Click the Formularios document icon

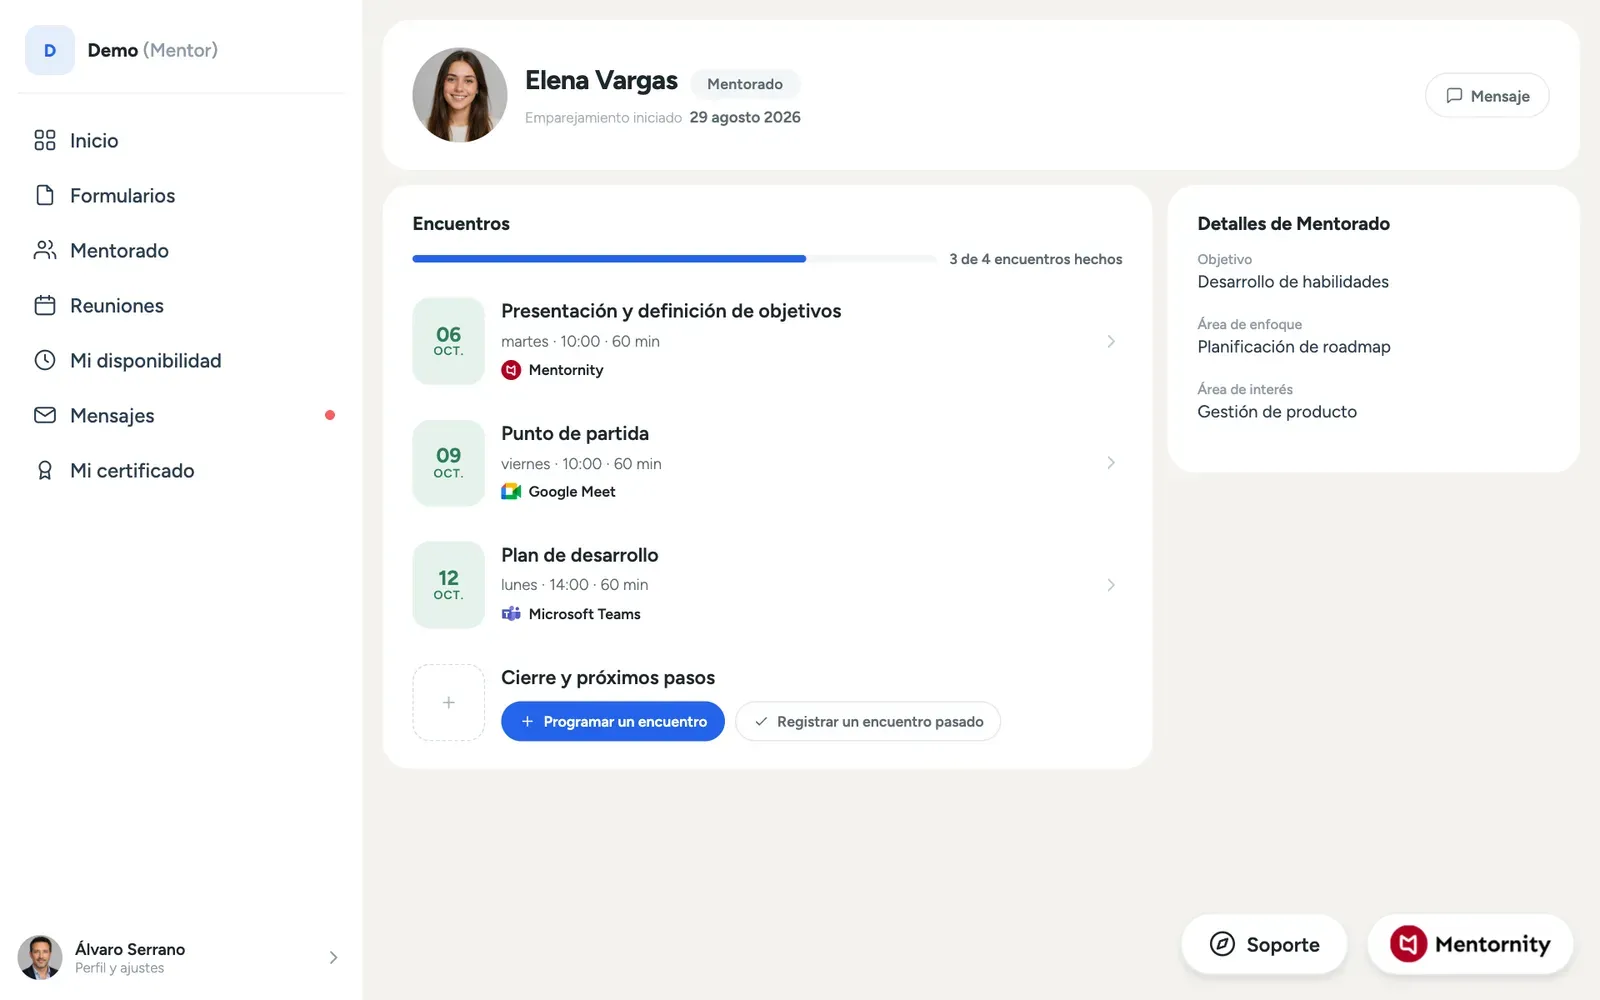45,195
